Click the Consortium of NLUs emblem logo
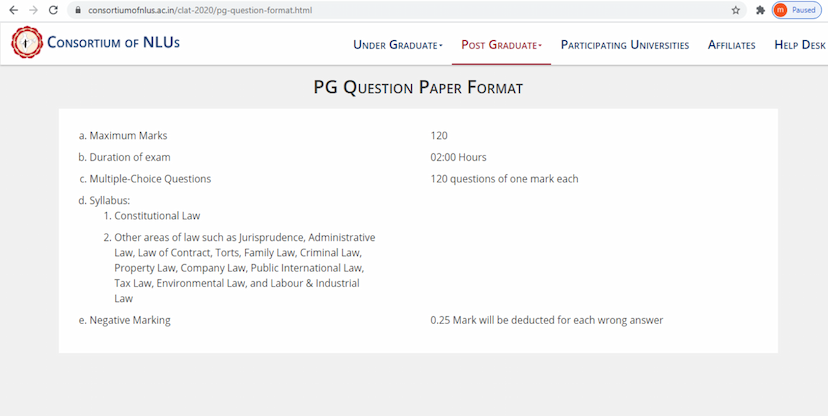 tap(27, 43)
